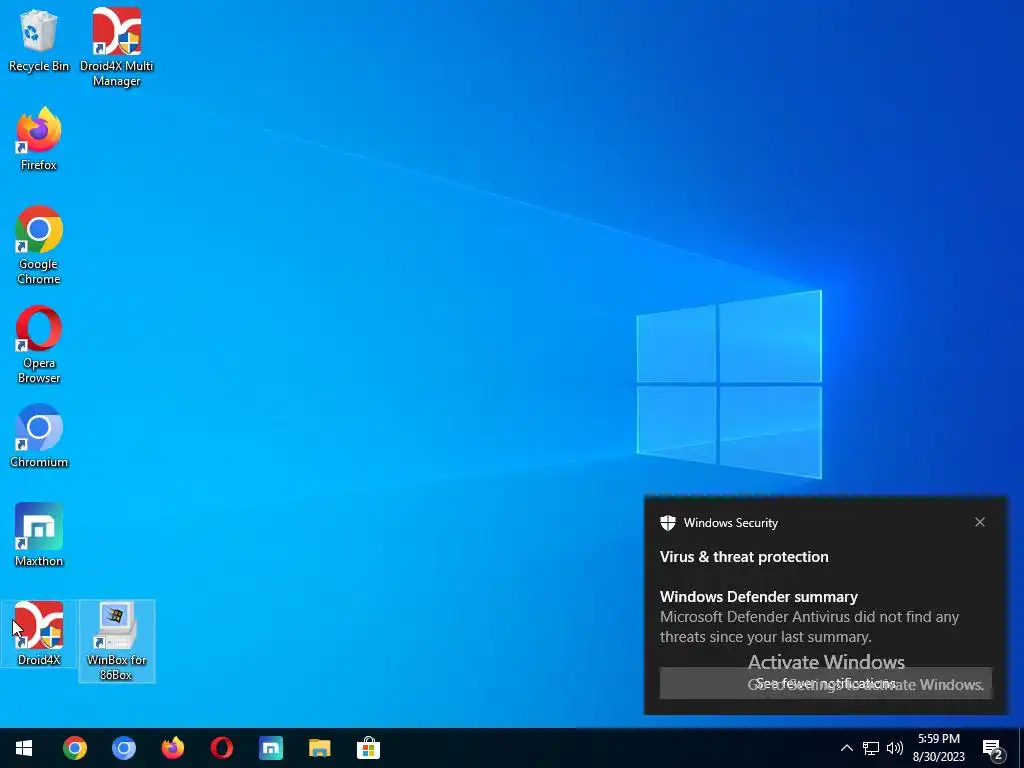The width and height of the screenshot is (1024, 768).
Task: Launch Firefox from the taskbar
Action: coord(172,748)
